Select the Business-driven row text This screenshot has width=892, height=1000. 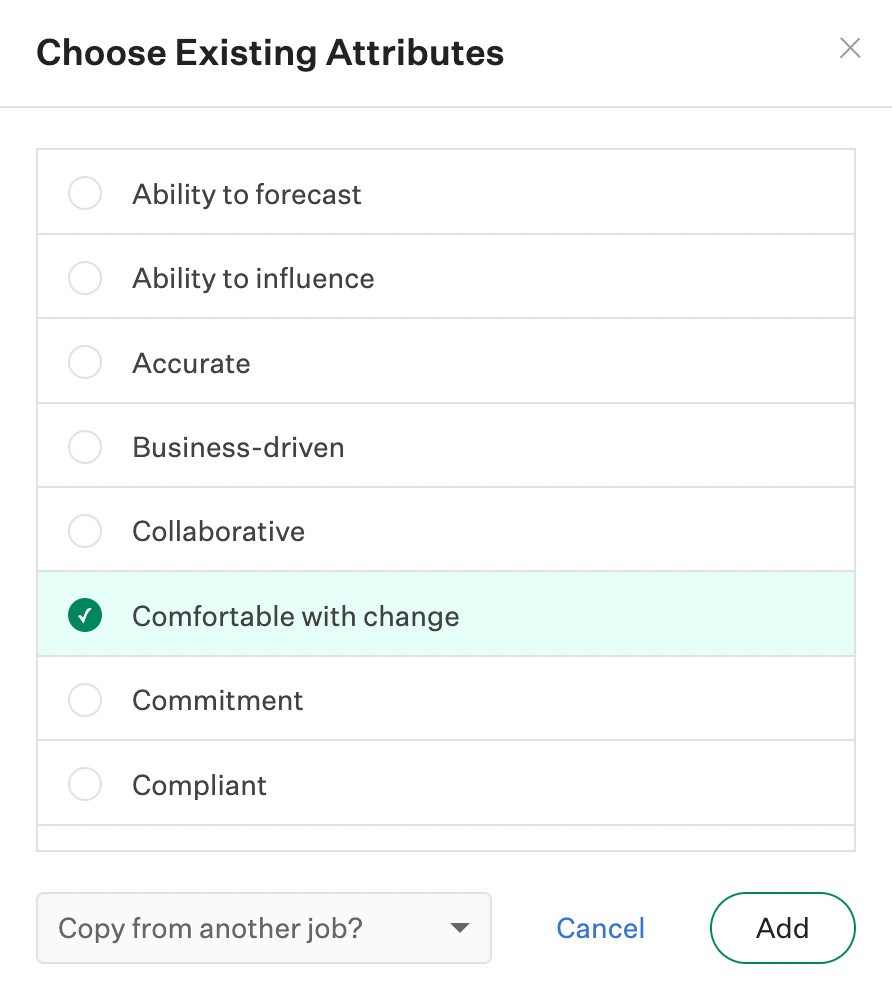click(x=238, y=447)
